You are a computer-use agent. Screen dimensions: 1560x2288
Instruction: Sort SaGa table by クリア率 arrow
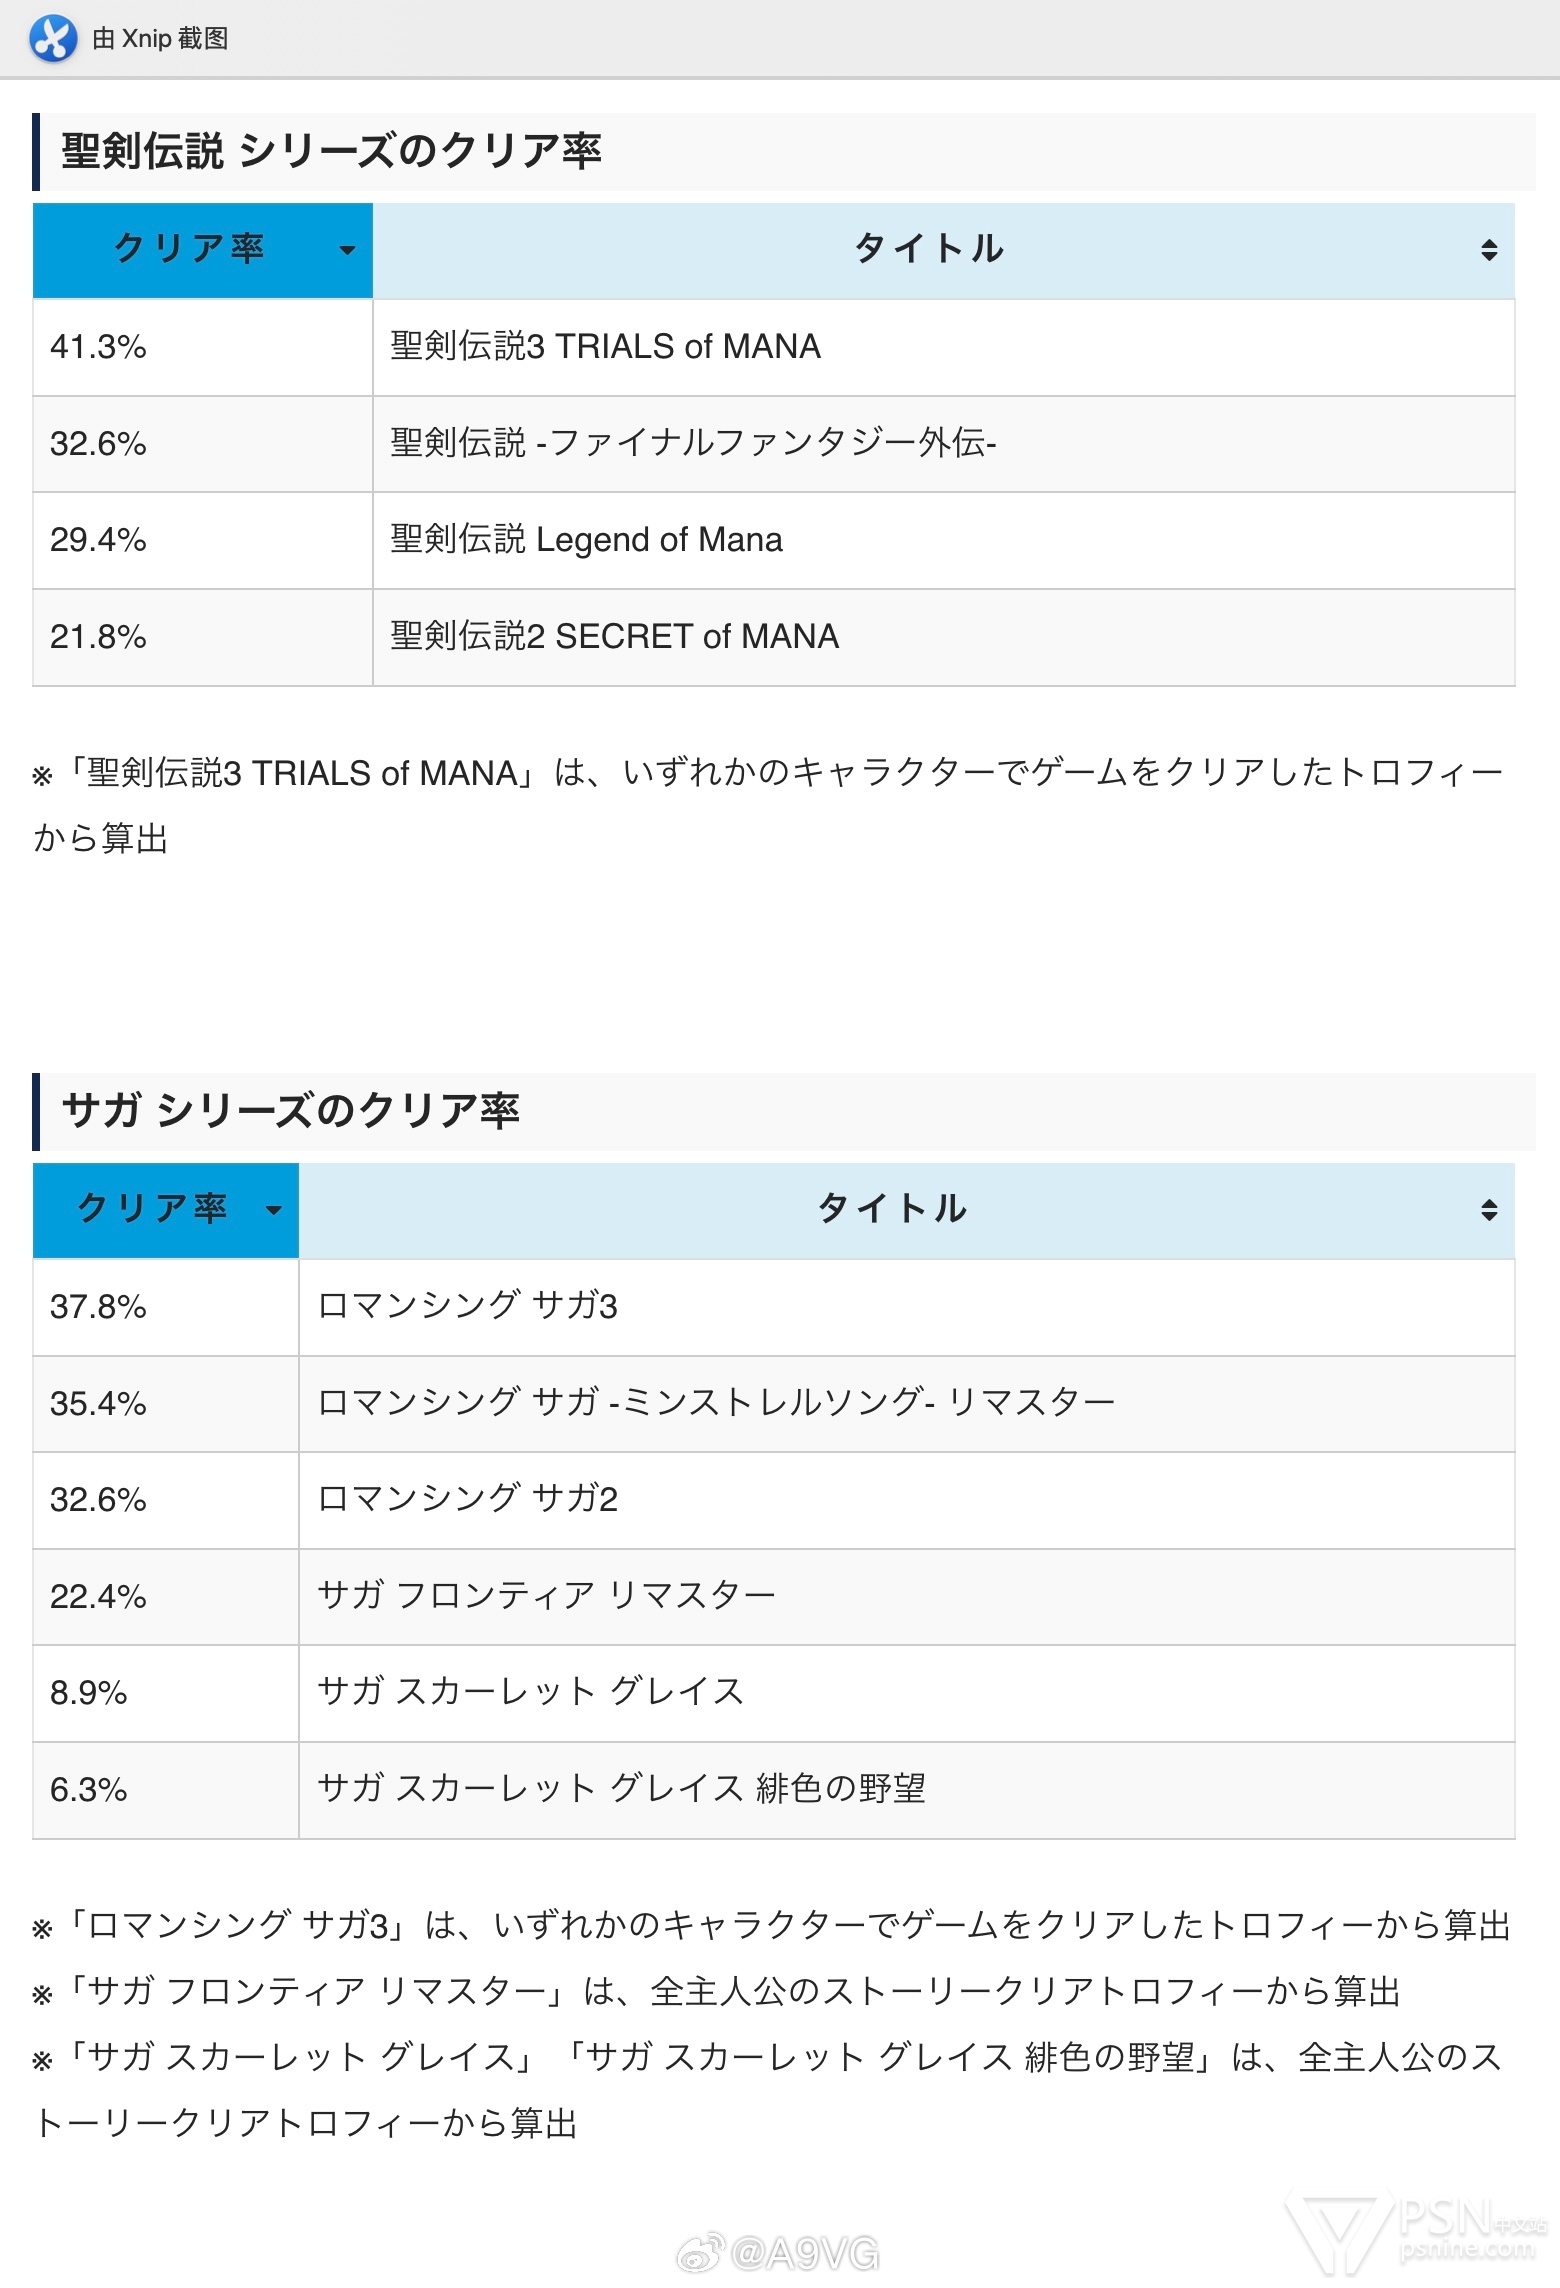(x=273, y=1210)
